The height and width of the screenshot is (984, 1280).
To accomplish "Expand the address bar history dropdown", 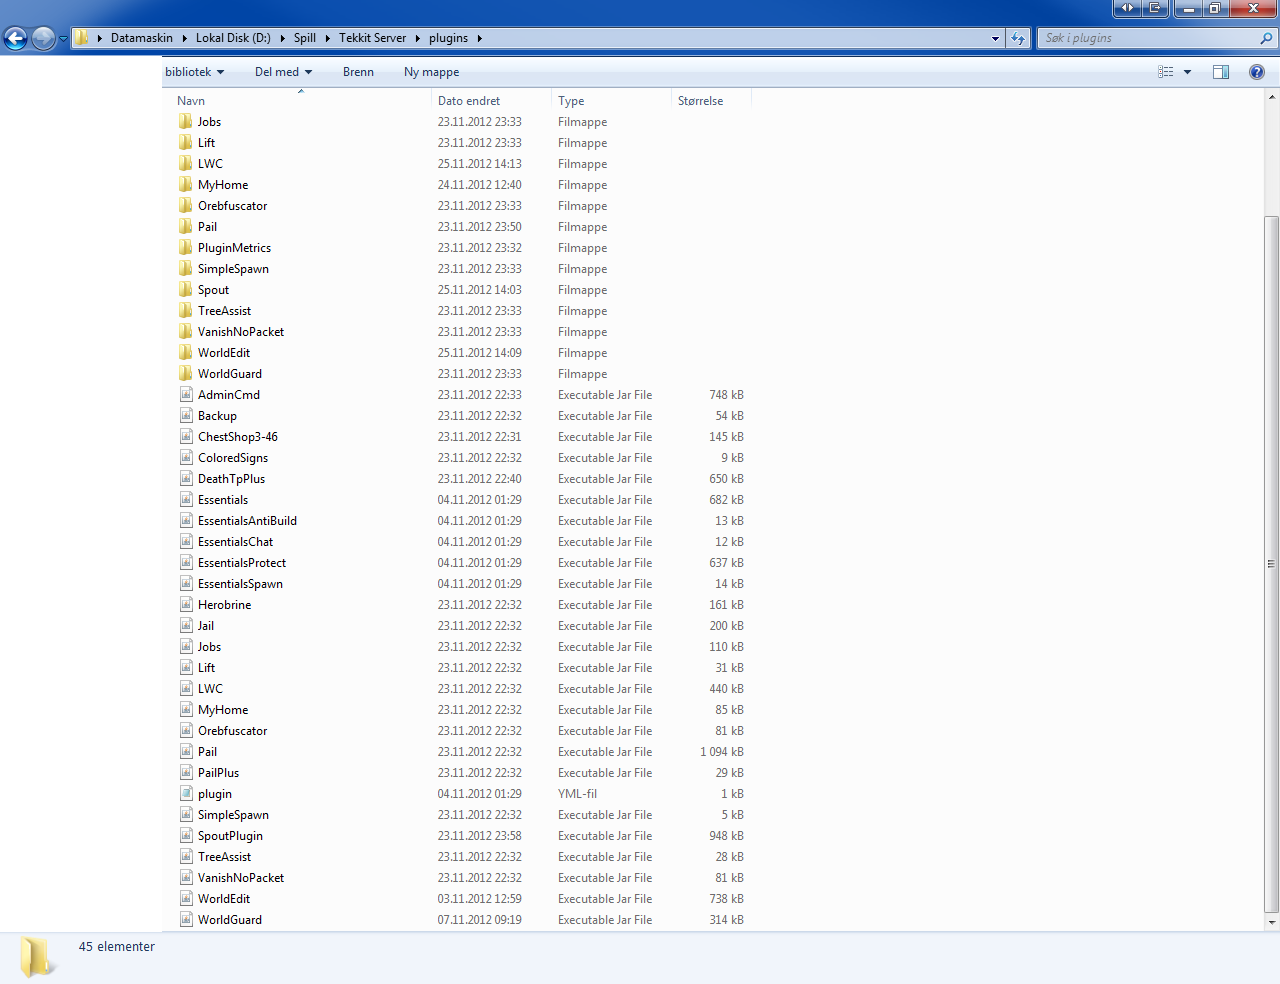I will pos(995,38).
